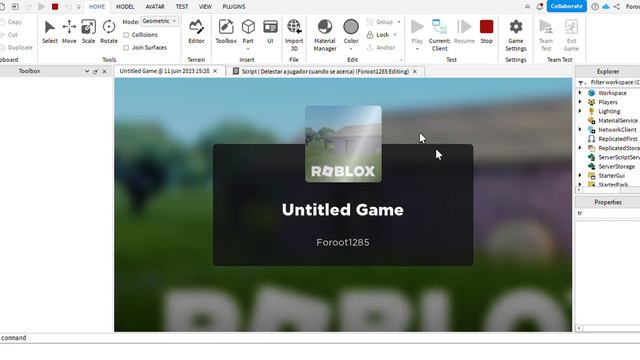Click the cloud save icon
The height and width of the screenshot is (360, 640).
click(606, 7)
